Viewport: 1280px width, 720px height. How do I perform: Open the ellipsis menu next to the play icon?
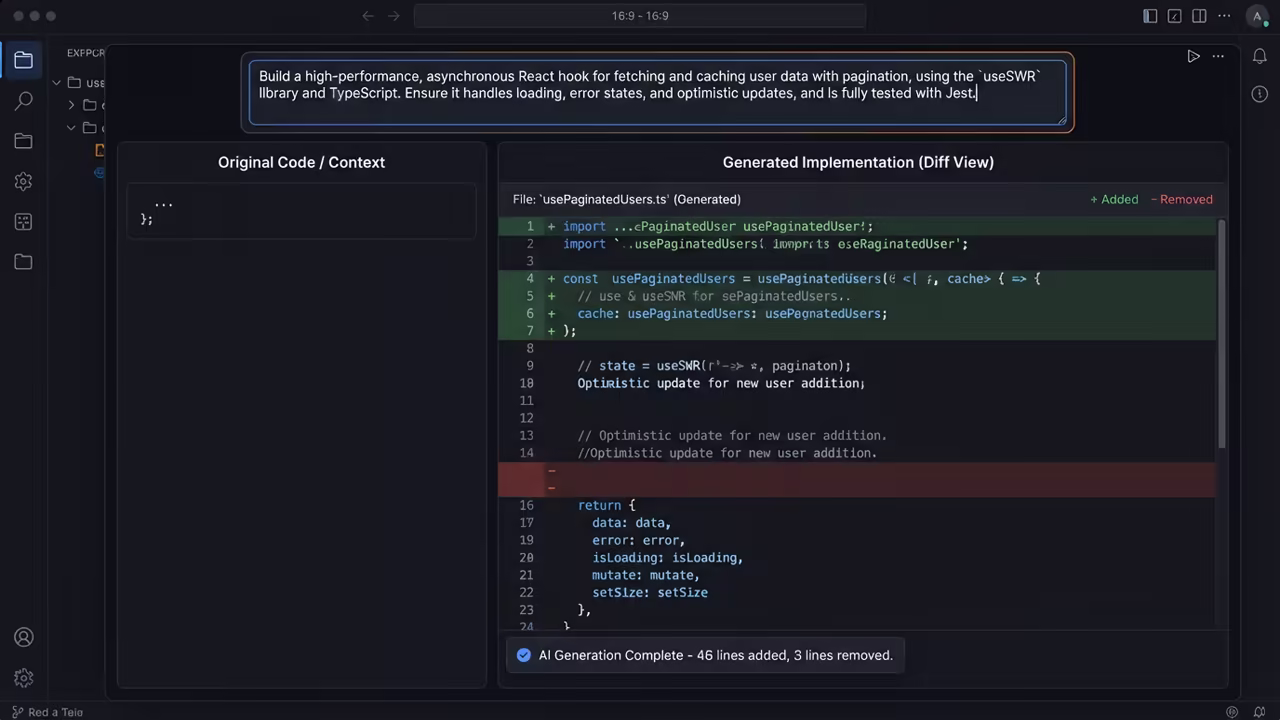[1218, 56]
